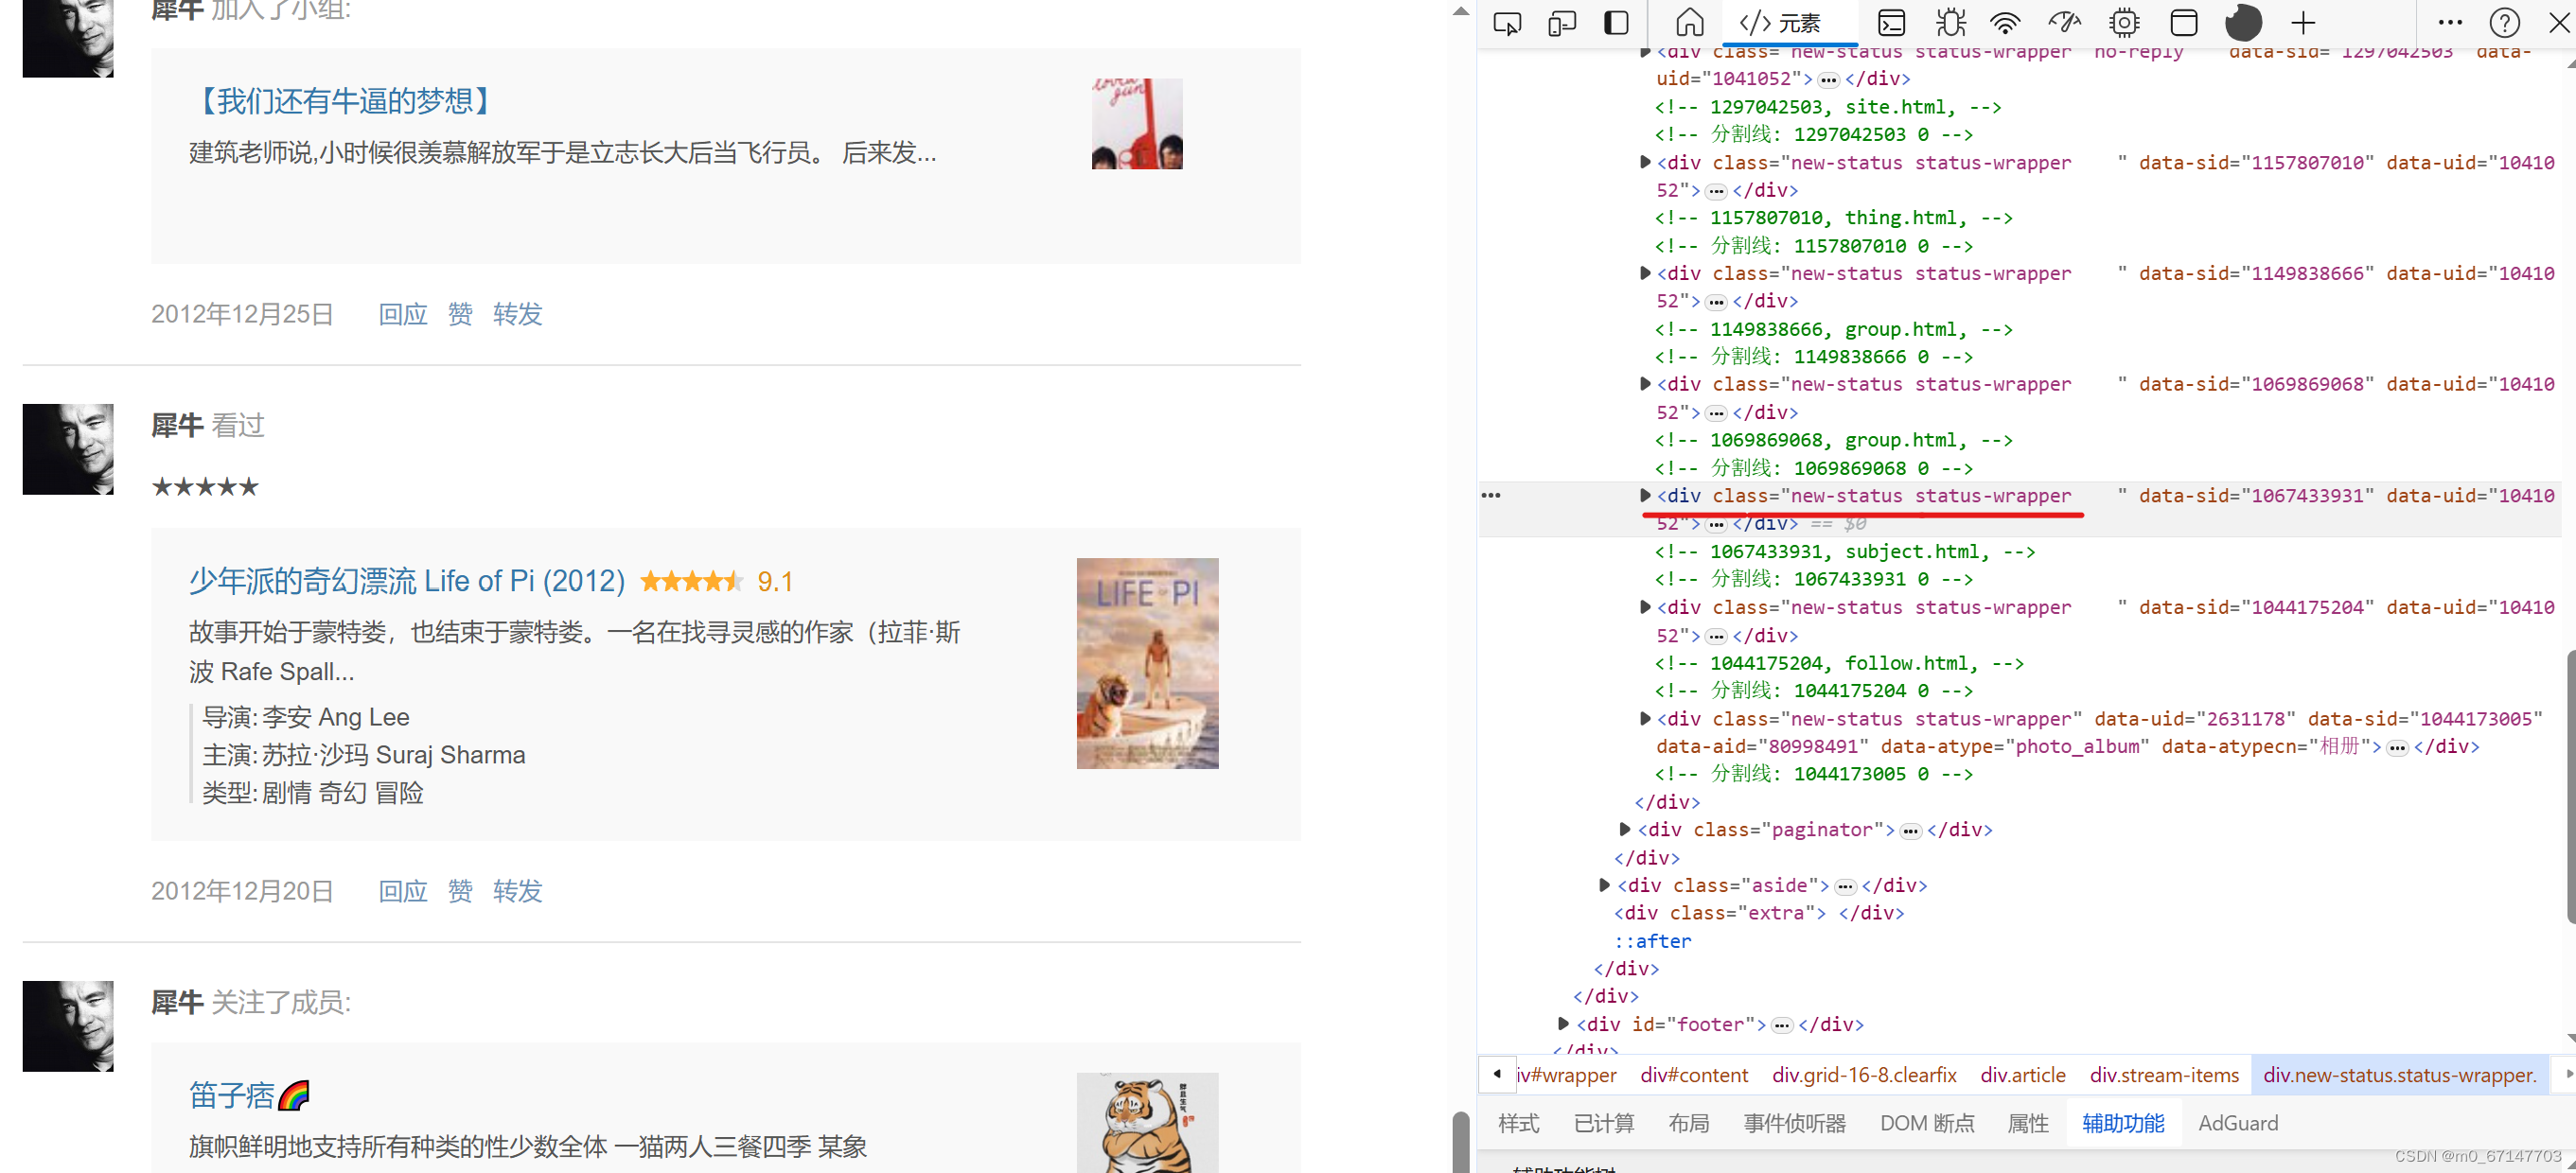Open the Sources debugger bug icon

click(x=1950, y=23)
